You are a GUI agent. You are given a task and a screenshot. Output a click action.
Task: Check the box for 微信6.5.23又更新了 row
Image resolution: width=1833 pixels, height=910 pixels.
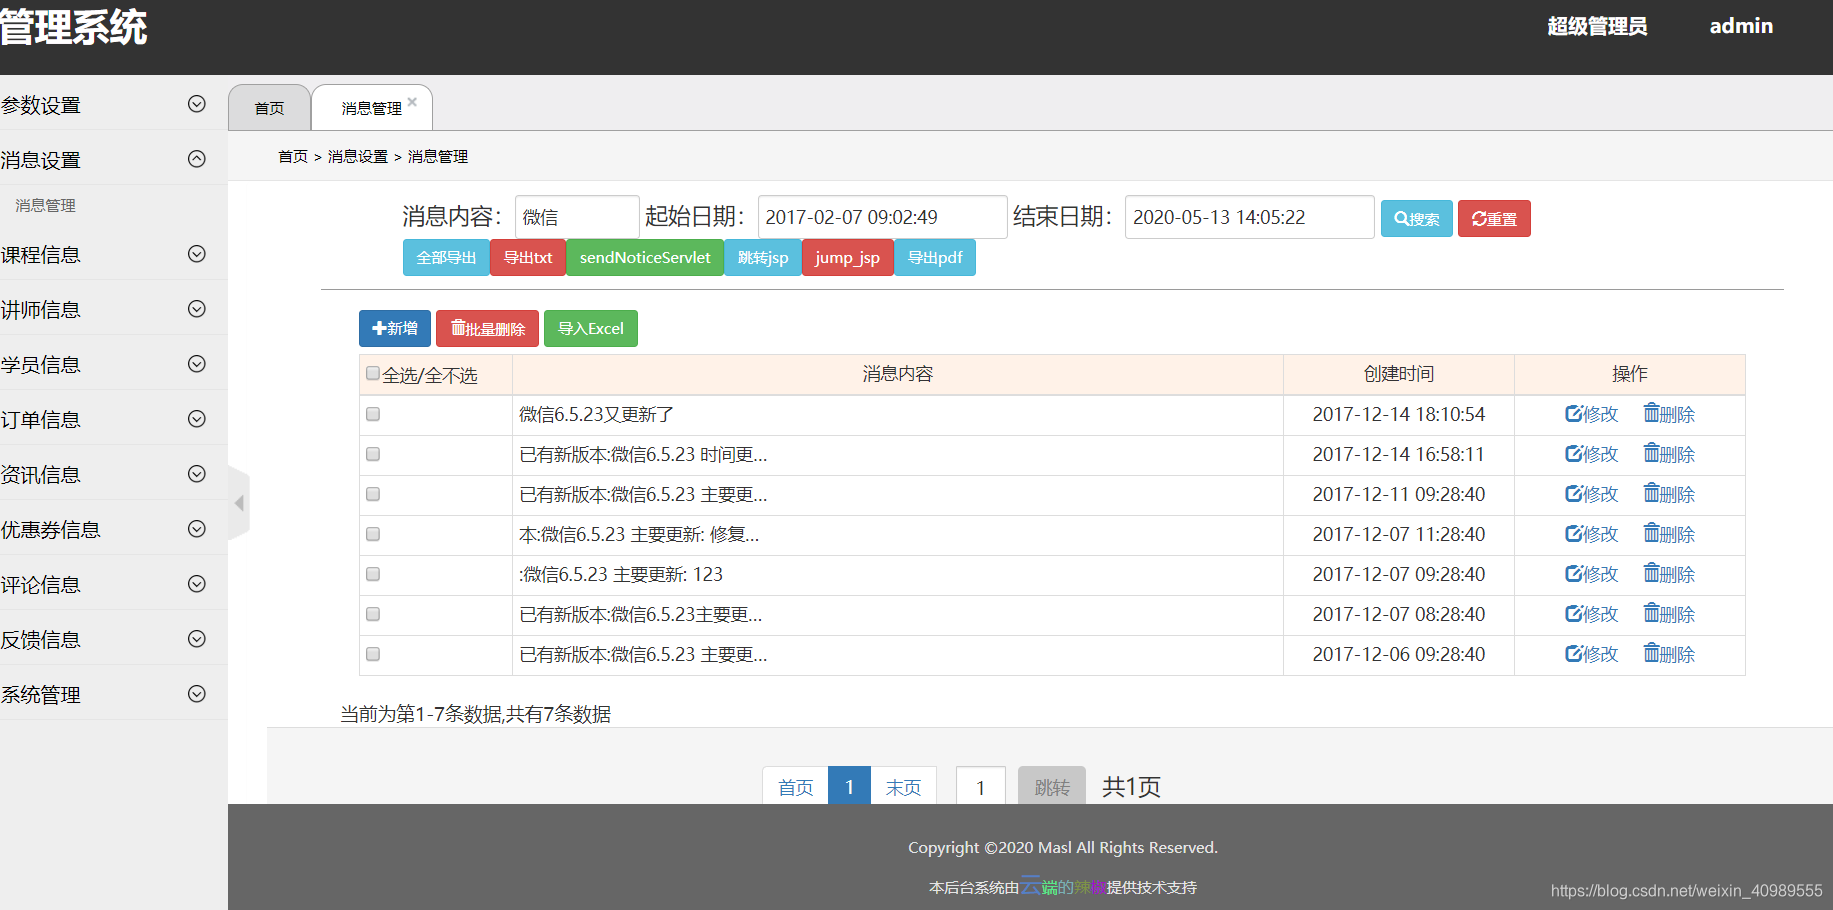click(x=373, y=414)
